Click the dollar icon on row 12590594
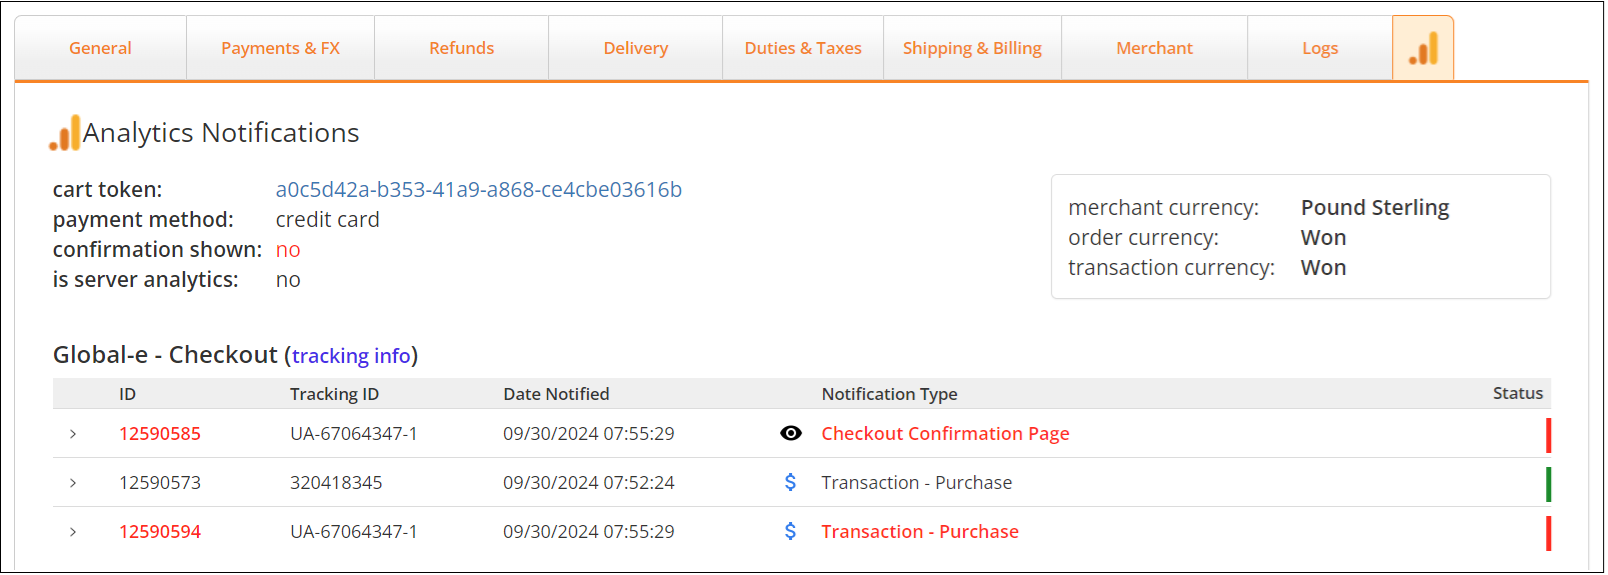Viewport: 1608px width, 575px height. 791,531
